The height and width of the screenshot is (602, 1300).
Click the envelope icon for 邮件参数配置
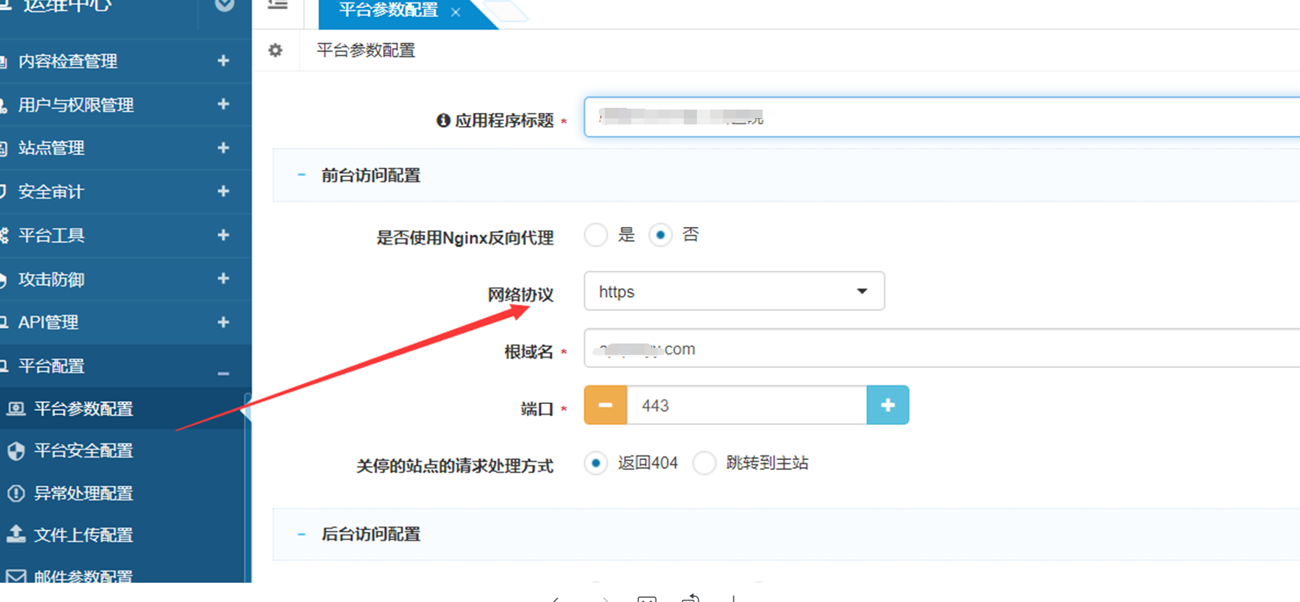[16, 577]
